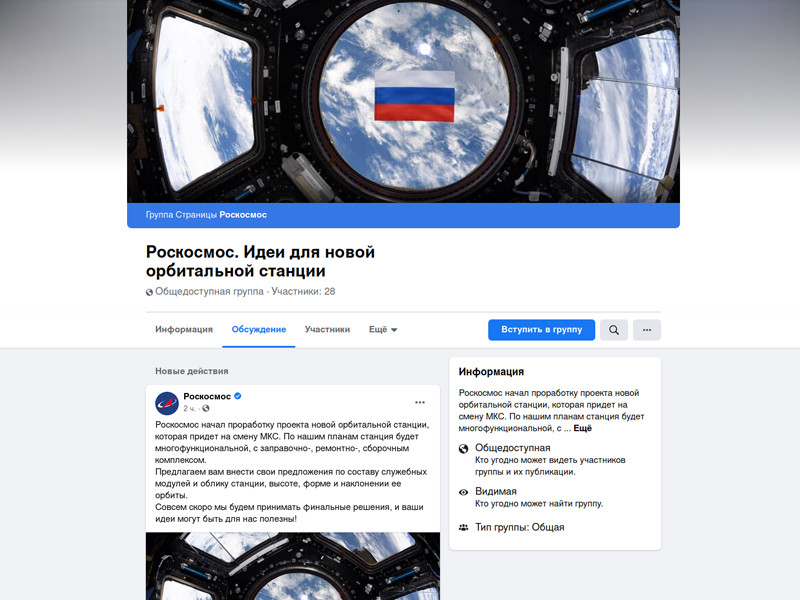This screenshot has width=800, height=600.
Task: Open the group cover photo with flag
Action: (403, 101)
